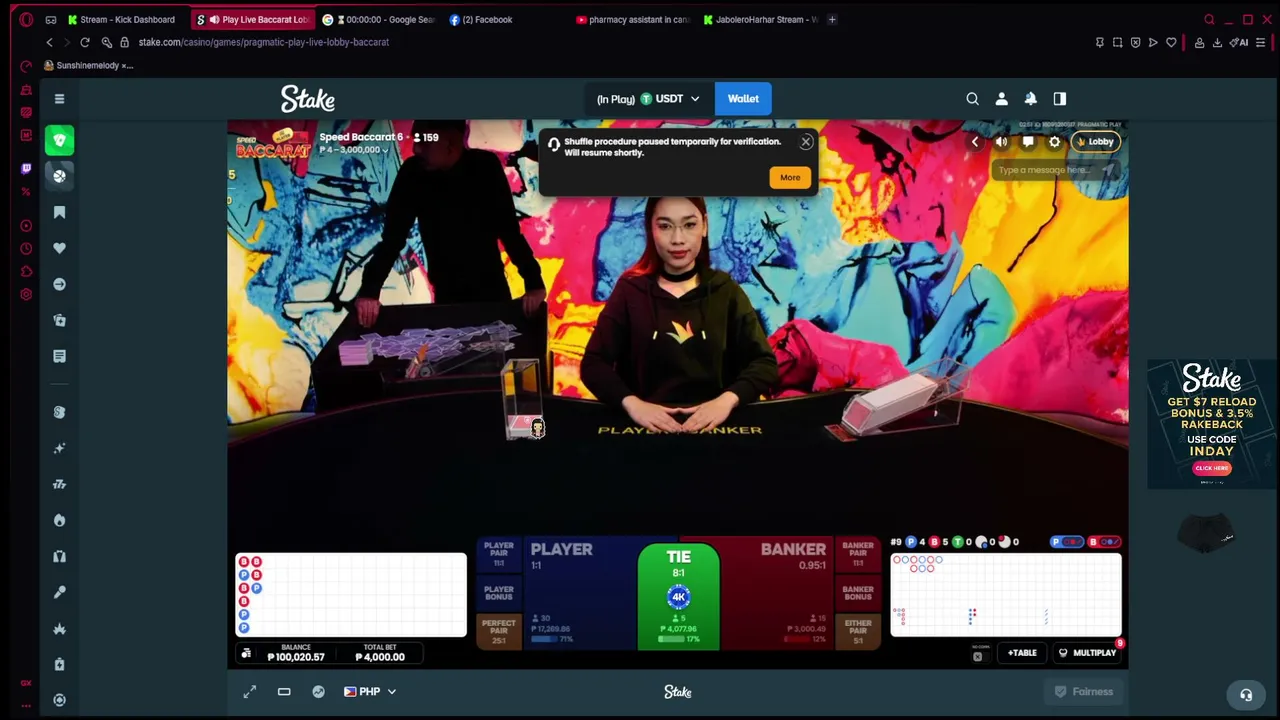Click More on the shuffle notification

tap(790, 178)
